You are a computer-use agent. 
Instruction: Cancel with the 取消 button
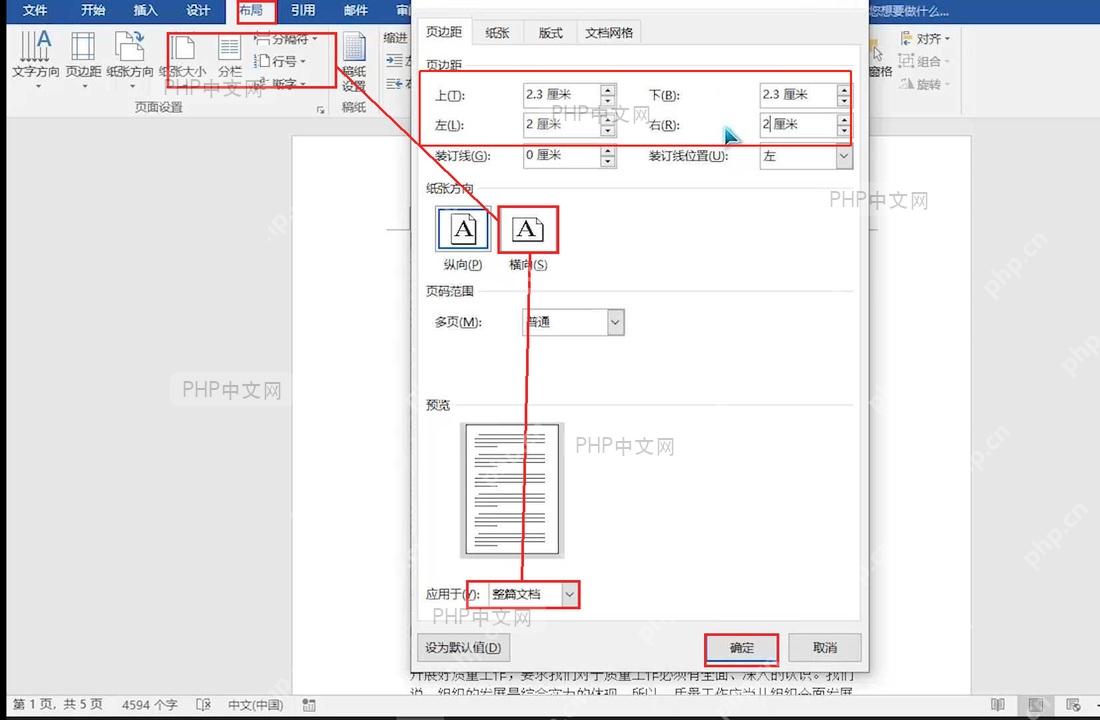click(x=825, y=648)
